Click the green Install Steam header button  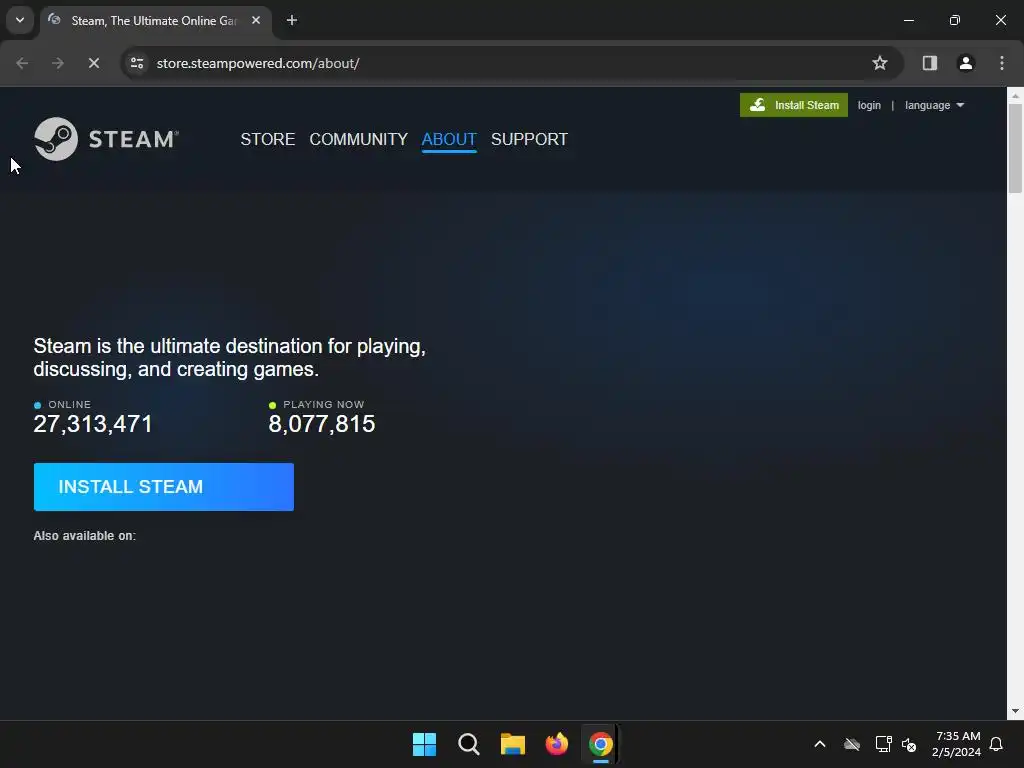click(793, 105)
